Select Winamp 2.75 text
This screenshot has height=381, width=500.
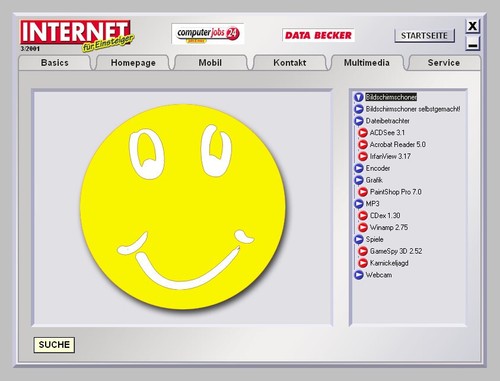point(389,228)
